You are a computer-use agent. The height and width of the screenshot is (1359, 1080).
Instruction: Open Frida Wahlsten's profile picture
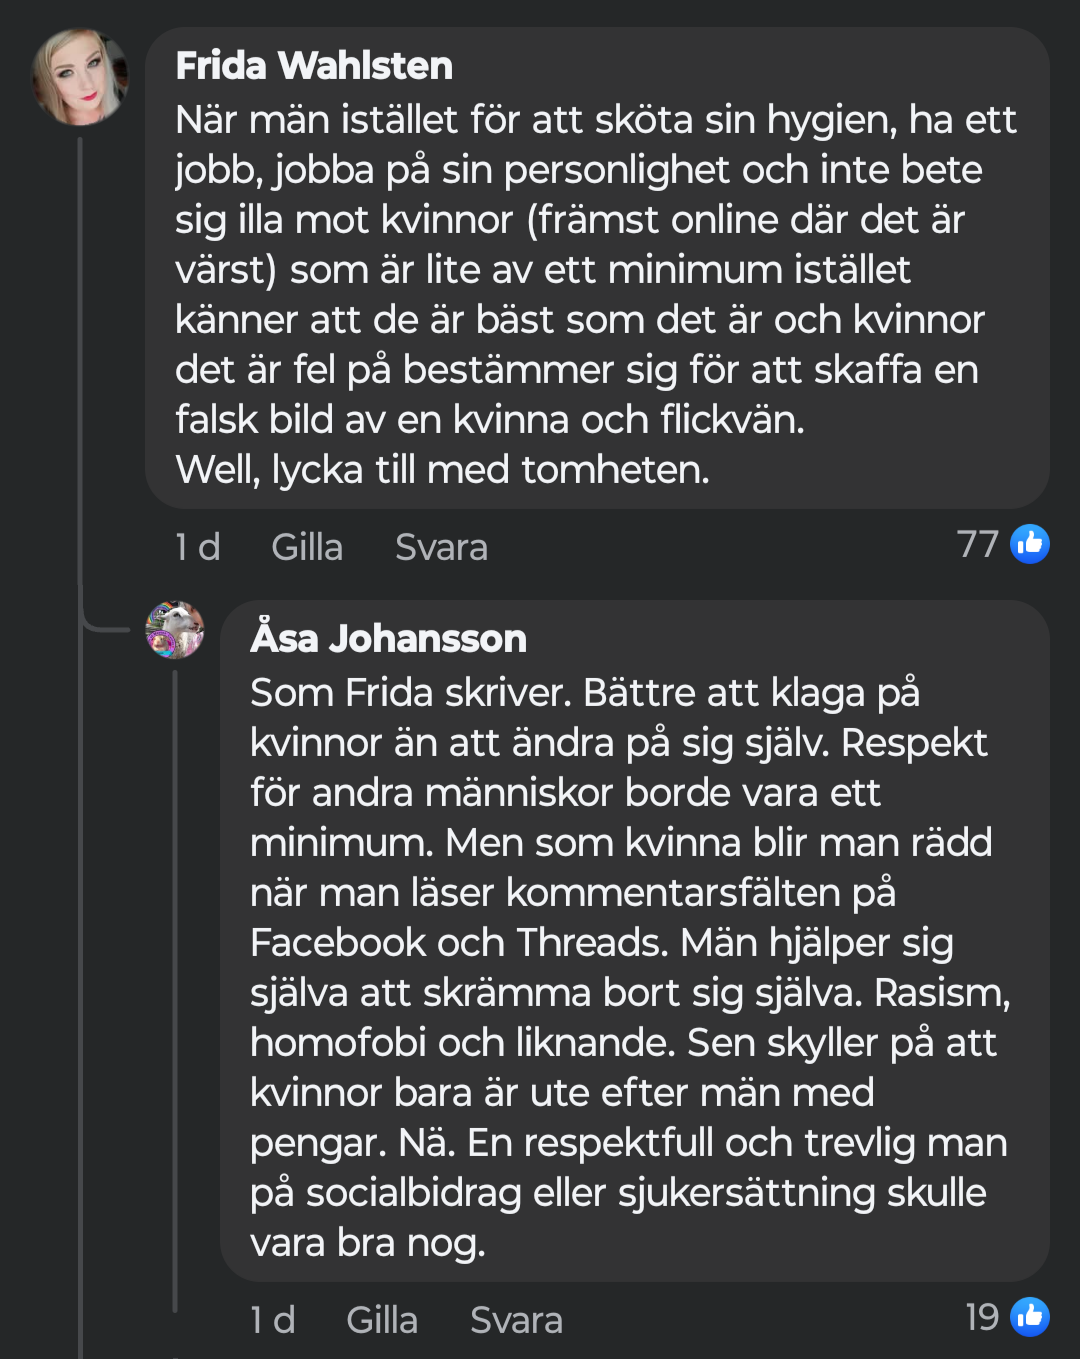point(80,77)
